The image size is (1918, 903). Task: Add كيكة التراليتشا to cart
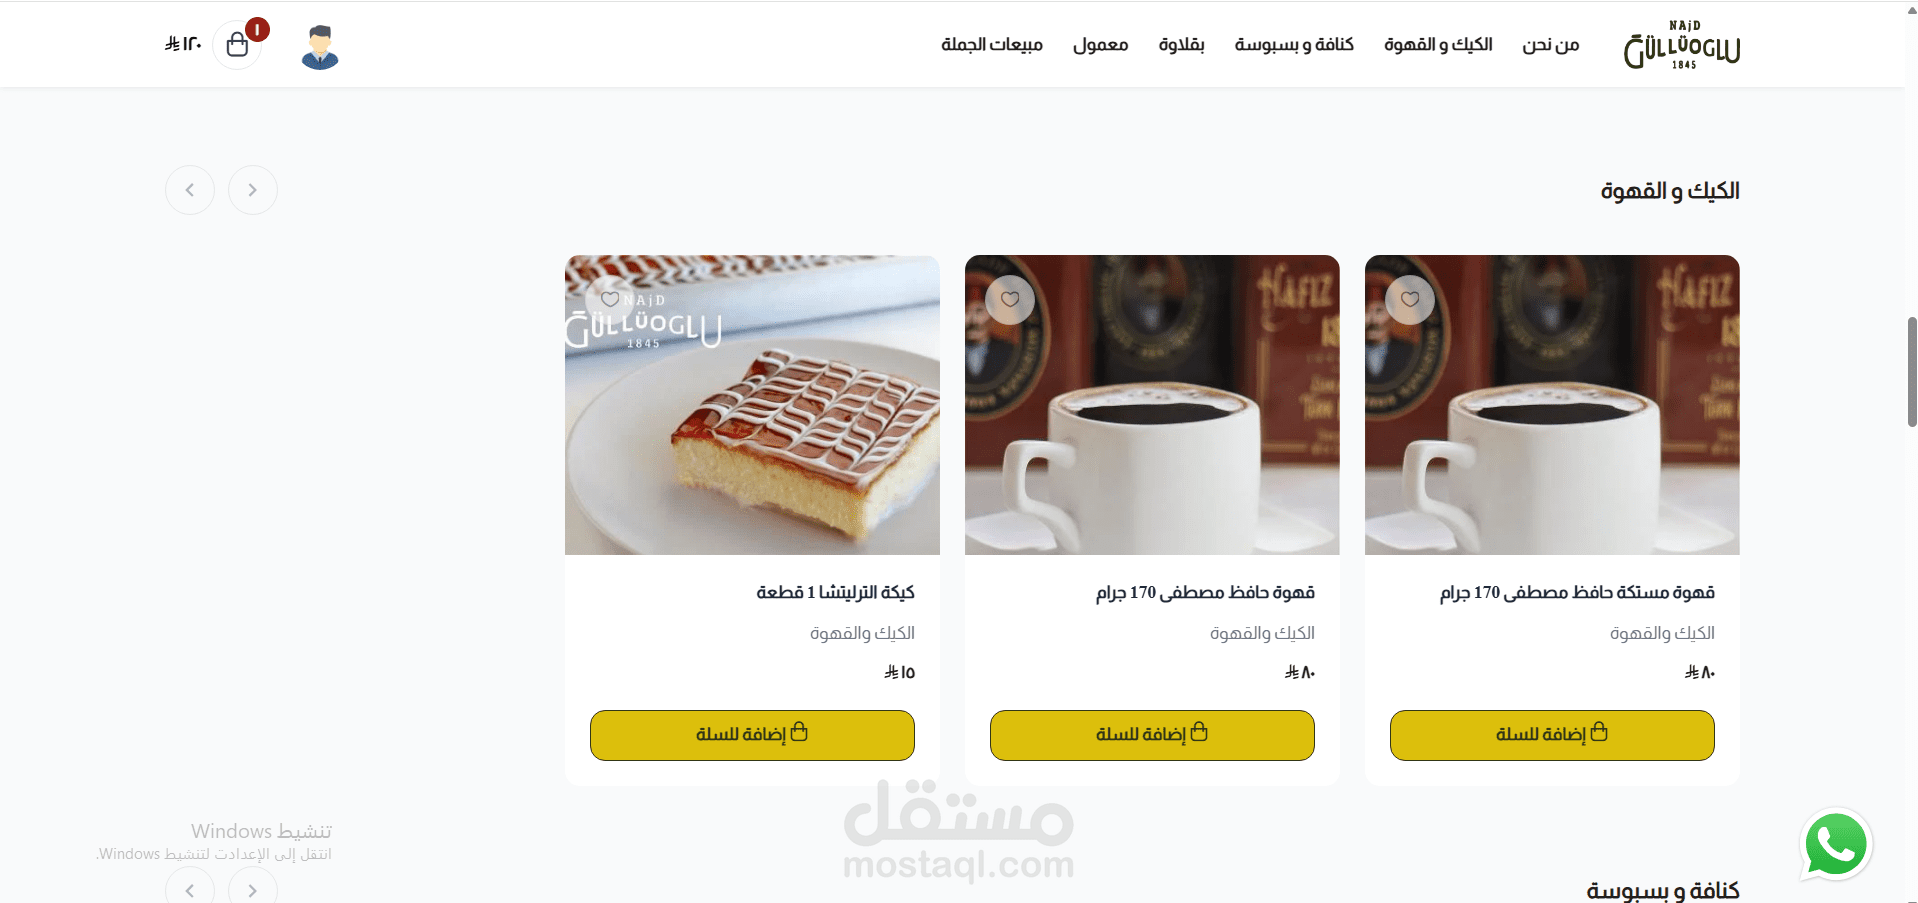coord(752,735)
